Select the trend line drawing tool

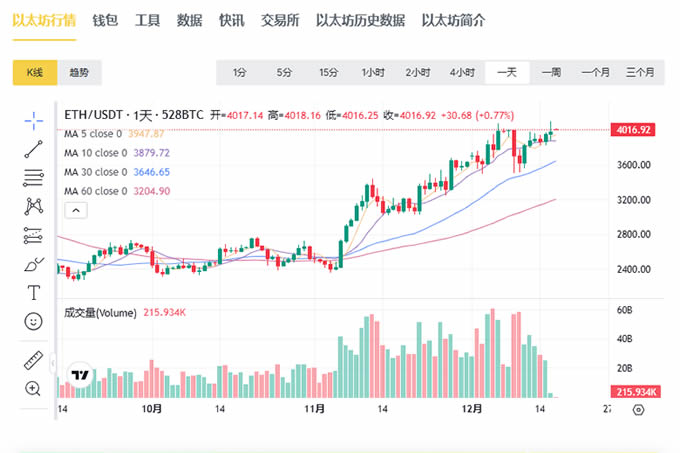coord(34,150)
